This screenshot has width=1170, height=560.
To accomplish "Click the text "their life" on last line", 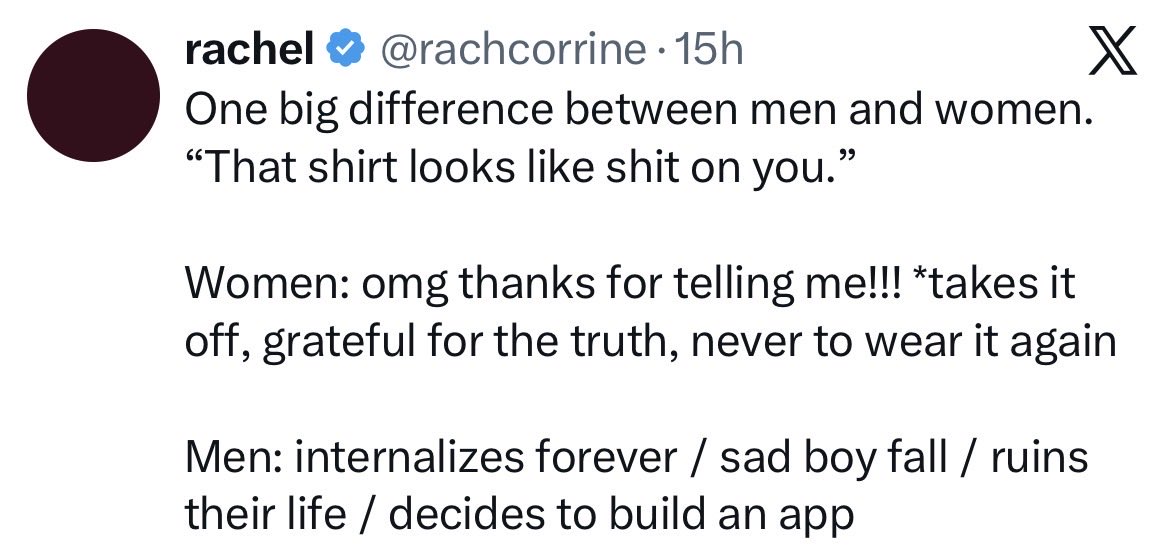I will point(266,514).
